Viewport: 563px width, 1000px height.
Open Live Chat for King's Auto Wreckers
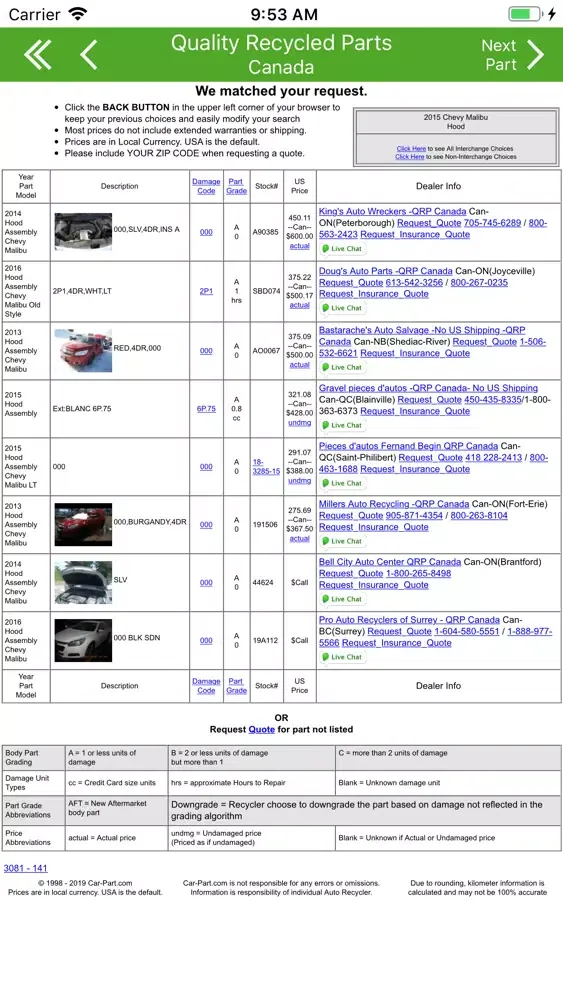pos(342,249)
